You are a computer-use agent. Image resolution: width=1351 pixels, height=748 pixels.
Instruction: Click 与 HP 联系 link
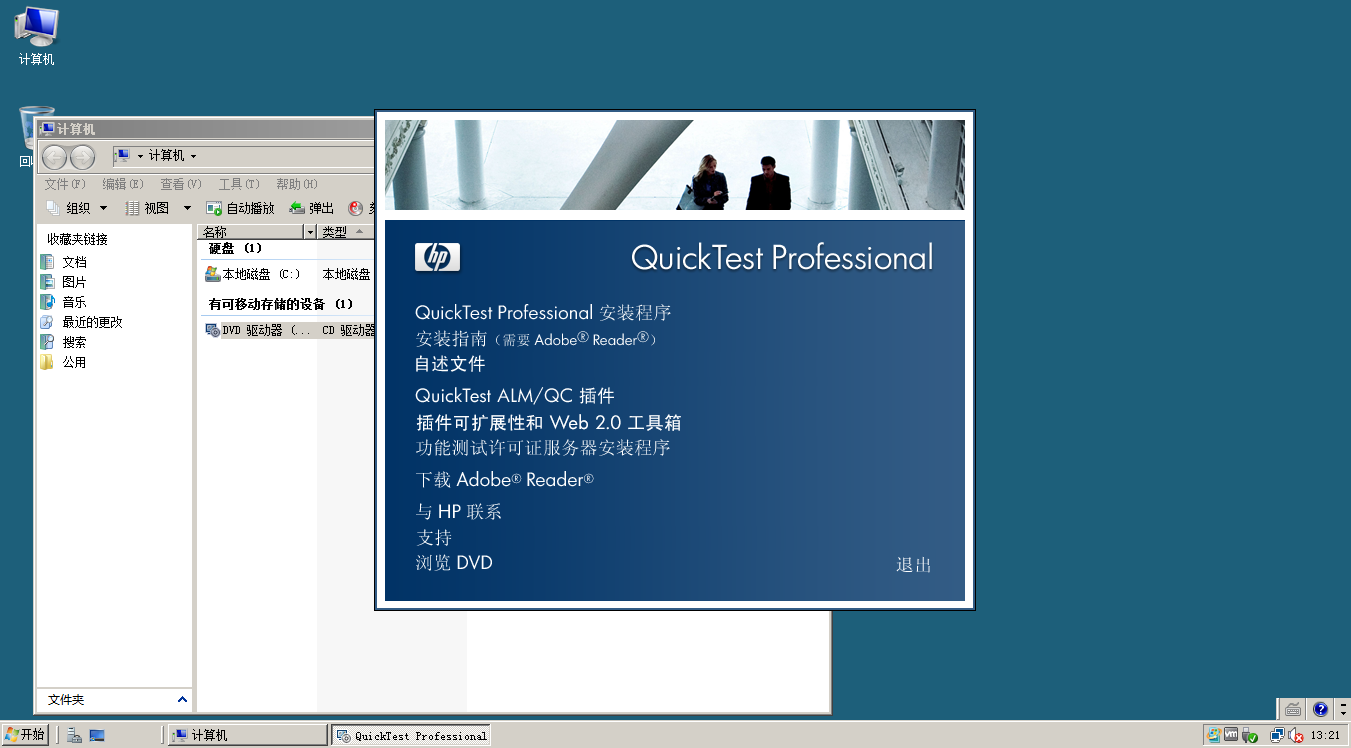point(459,512)
